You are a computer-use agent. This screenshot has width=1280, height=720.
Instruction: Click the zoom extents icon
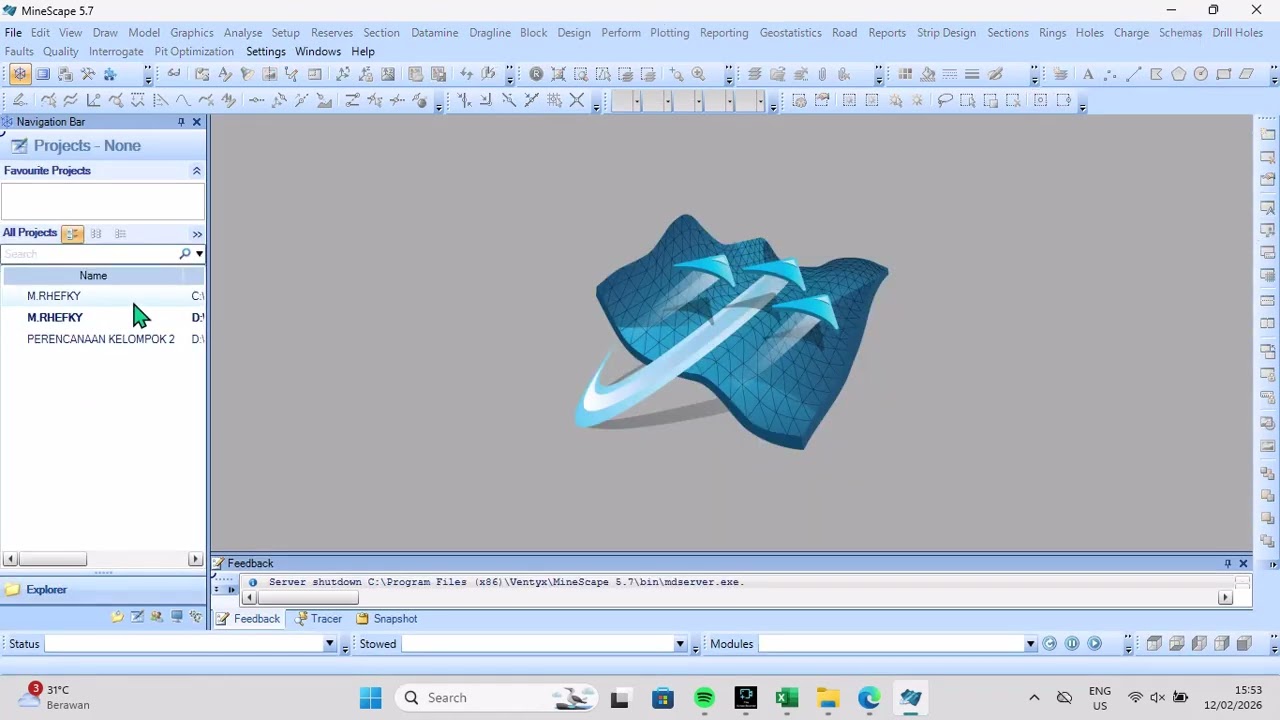point(558,74)
